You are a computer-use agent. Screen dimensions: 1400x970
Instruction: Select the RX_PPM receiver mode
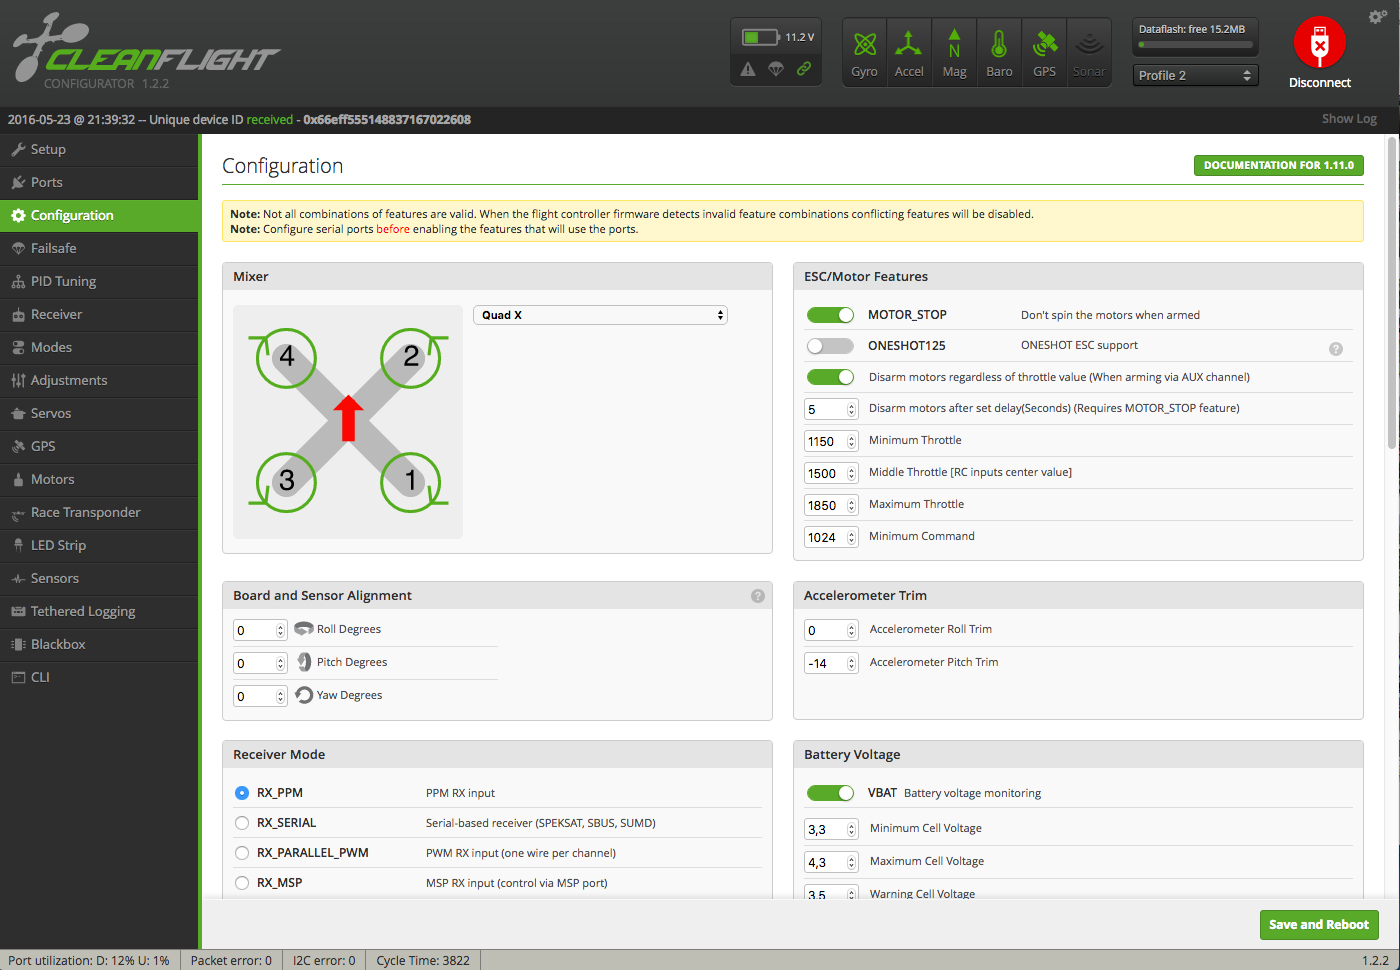242,793
